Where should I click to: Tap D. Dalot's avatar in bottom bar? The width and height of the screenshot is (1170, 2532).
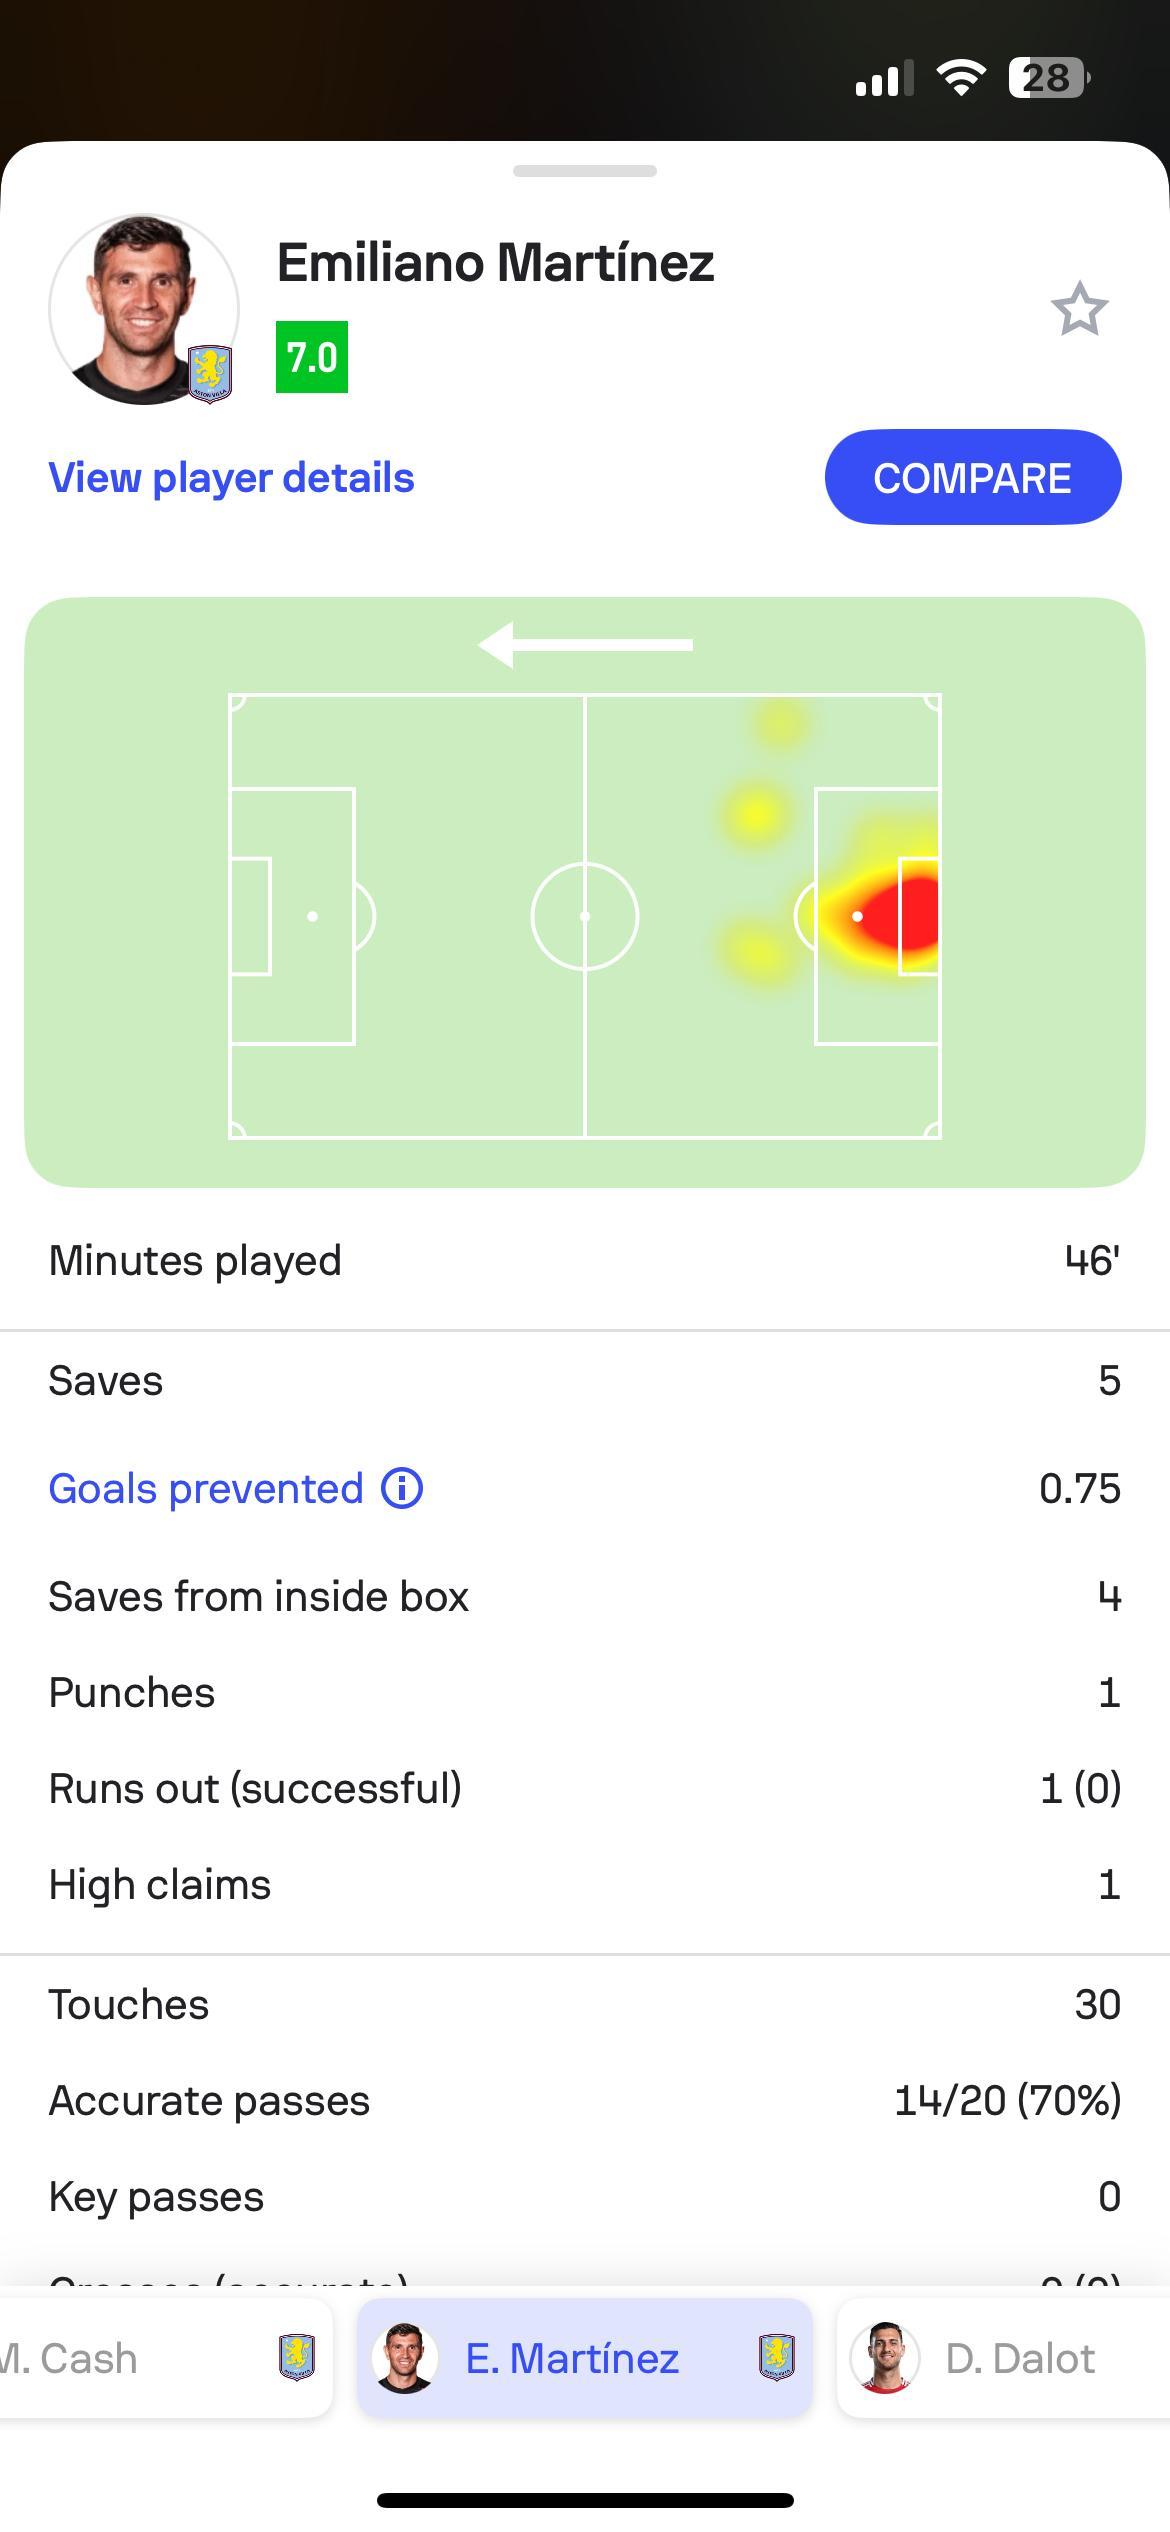[885, 2358]
